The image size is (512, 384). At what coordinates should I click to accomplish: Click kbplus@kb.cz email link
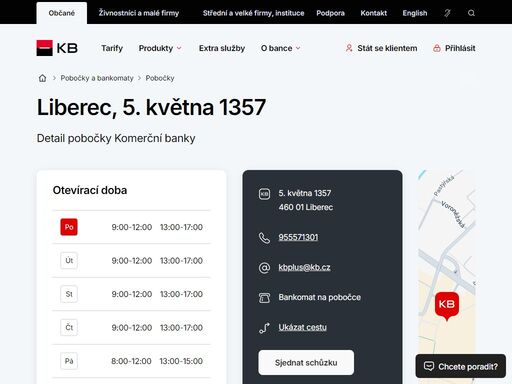304,267
